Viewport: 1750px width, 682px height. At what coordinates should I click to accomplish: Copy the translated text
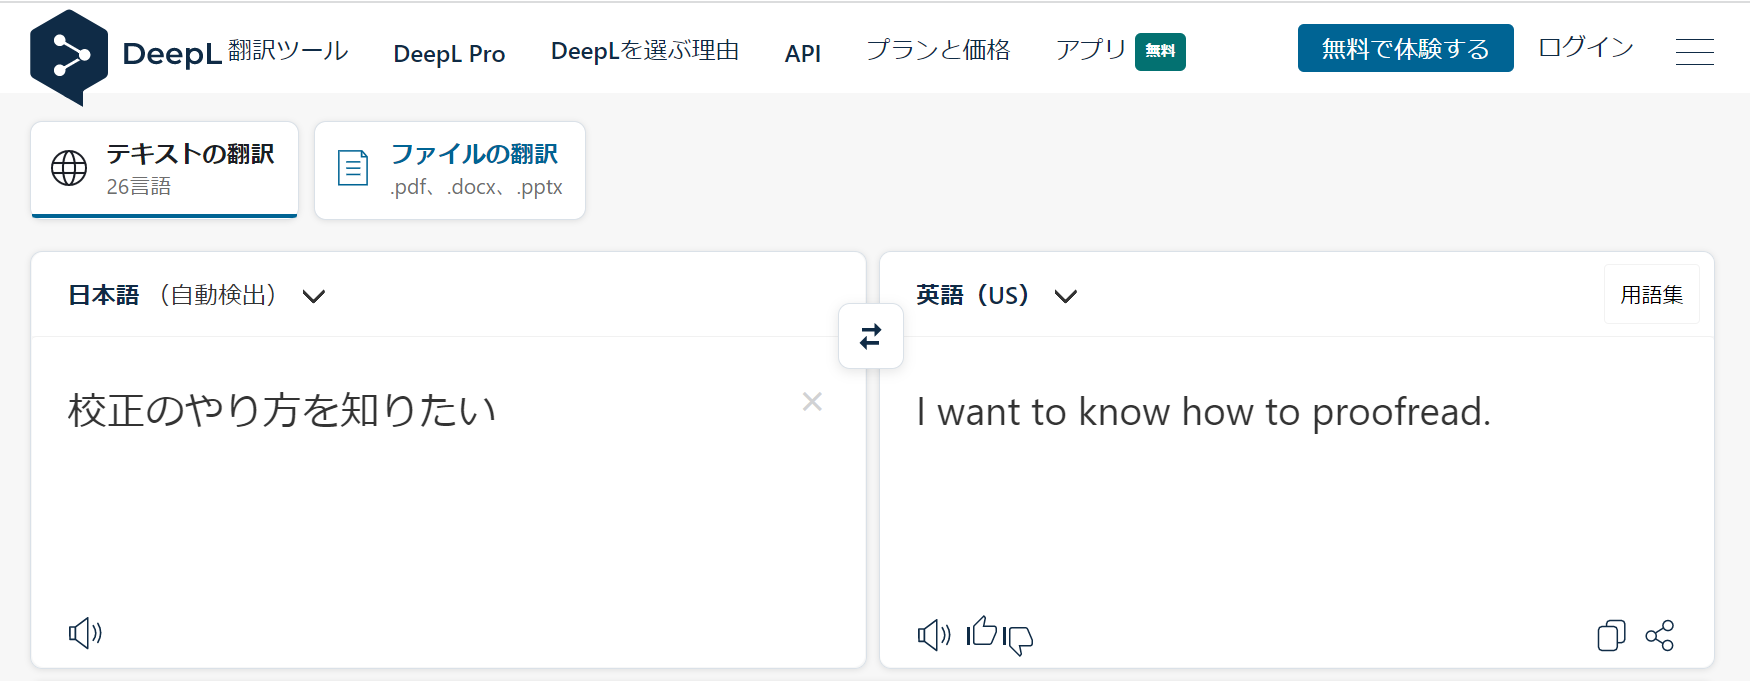(1611, 635)
